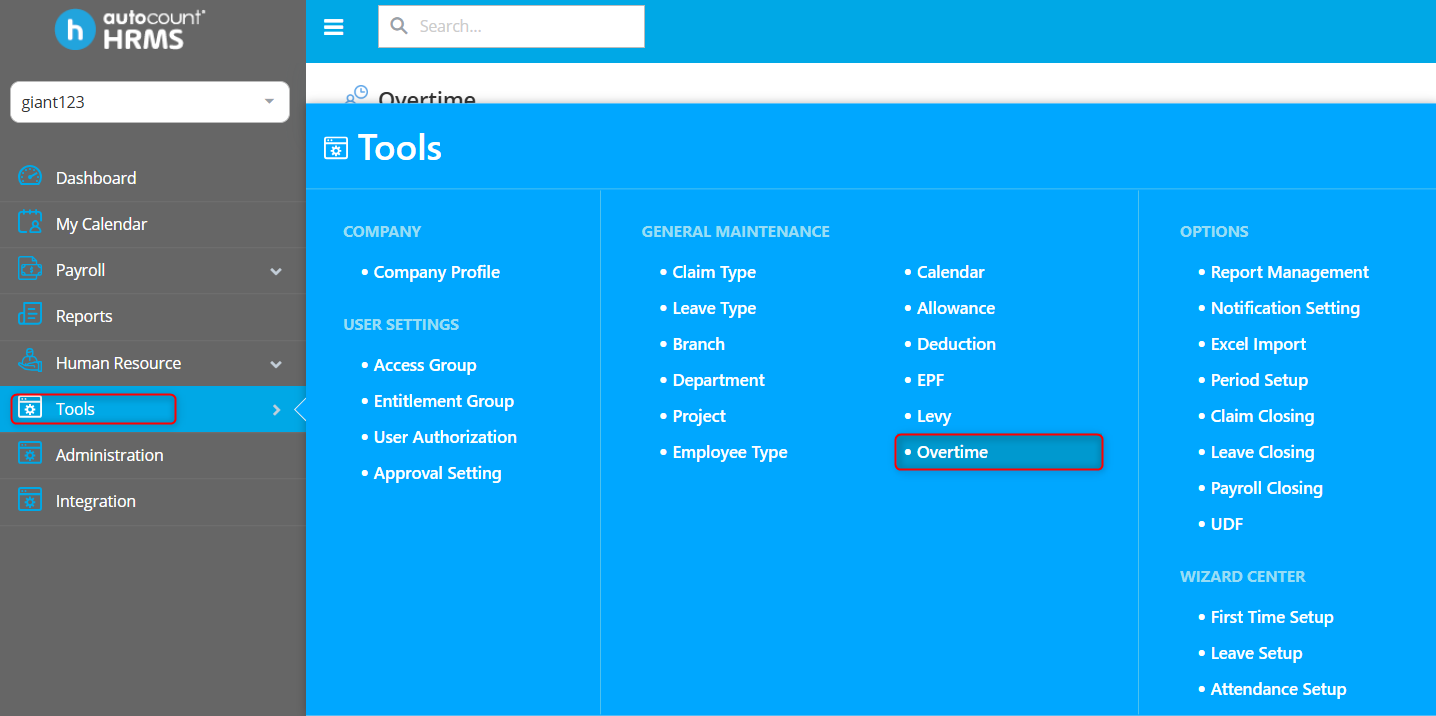Open Levy maintenance link
Image resolution: width=1436 pixels, height=716 pixels.
point(934,416)
